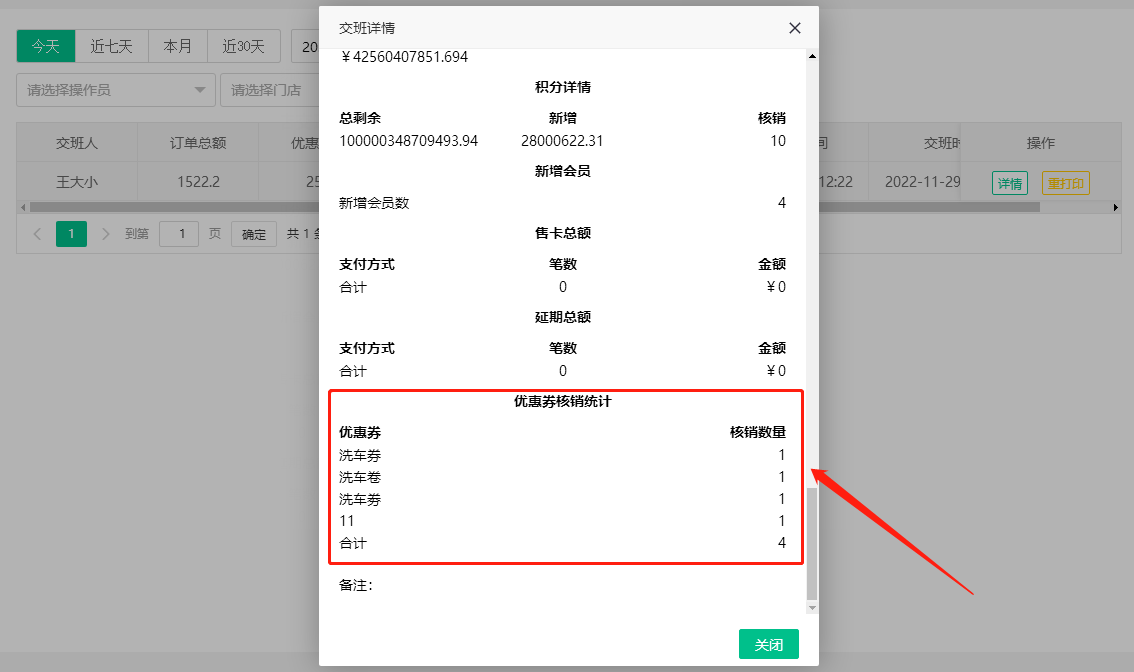Choose the 近30天 date filter
1134x672 pixels.
point(243,46)
